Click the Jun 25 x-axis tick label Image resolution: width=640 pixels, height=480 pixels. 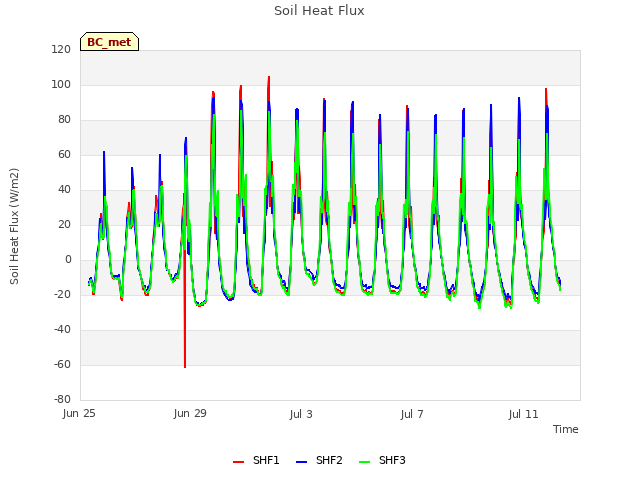(79, 413)
